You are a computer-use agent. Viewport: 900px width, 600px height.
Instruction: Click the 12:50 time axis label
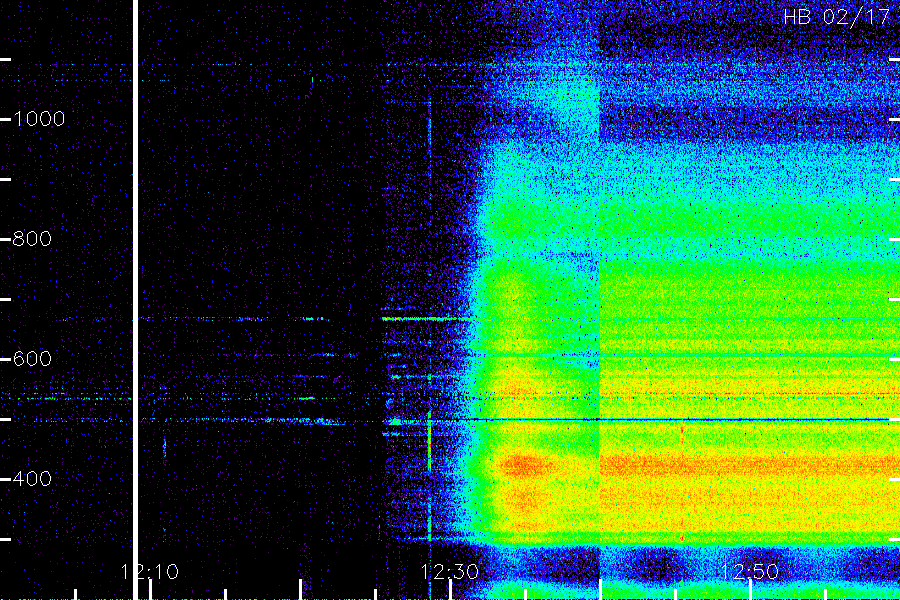(750, 572)
